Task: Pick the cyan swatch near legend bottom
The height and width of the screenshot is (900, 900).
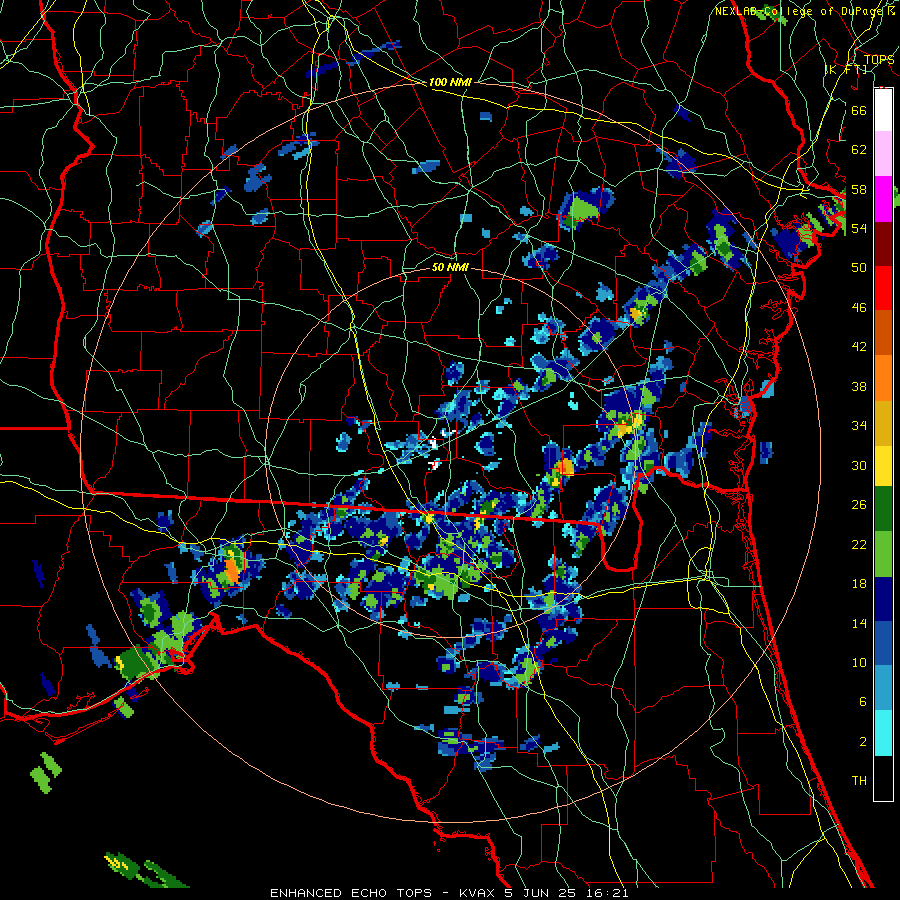Action: (883, 733)
